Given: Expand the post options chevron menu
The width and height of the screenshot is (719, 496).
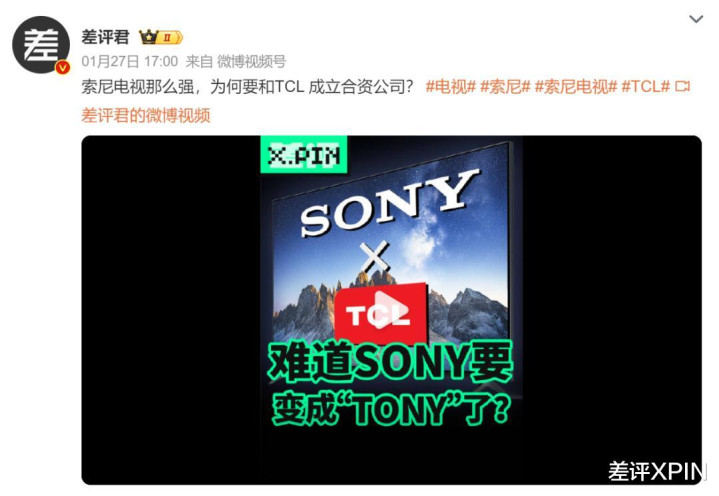Looking at the screenshot, I should pos(696,19).
